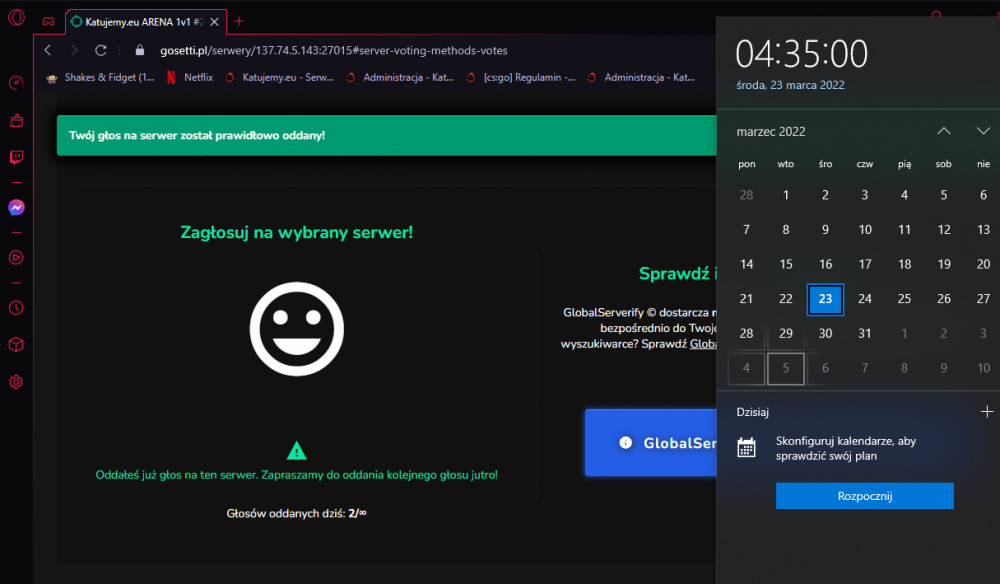Open a new tab with plus button
Screen dimensions: 1000x584
coord(239,21)
